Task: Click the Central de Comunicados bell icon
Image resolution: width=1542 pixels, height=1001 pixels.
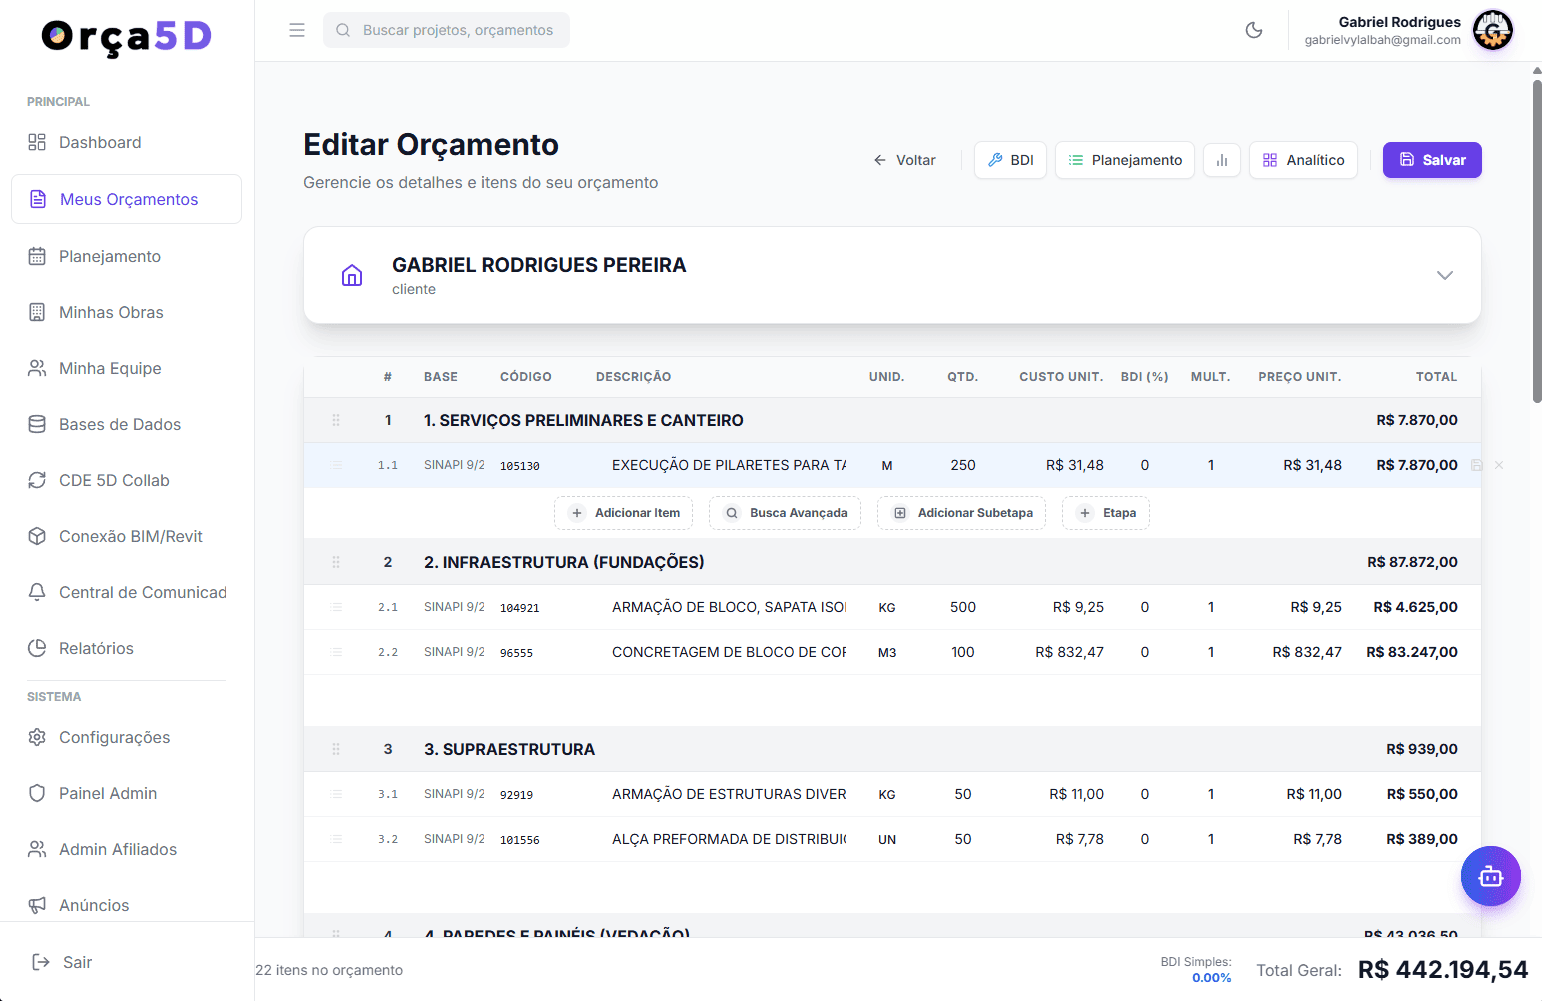Action: click(x=37, y=592)
